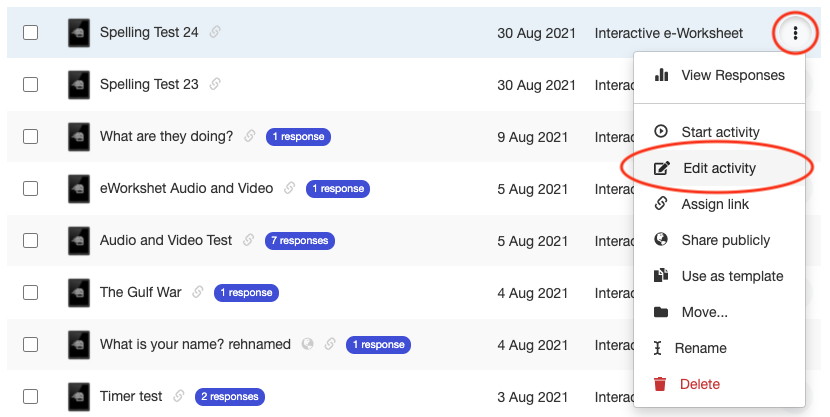Select the checkbox for What are they doing?
Image resolution: width=830 pixels, height=417 pixels.
click(x=31, y=137)
